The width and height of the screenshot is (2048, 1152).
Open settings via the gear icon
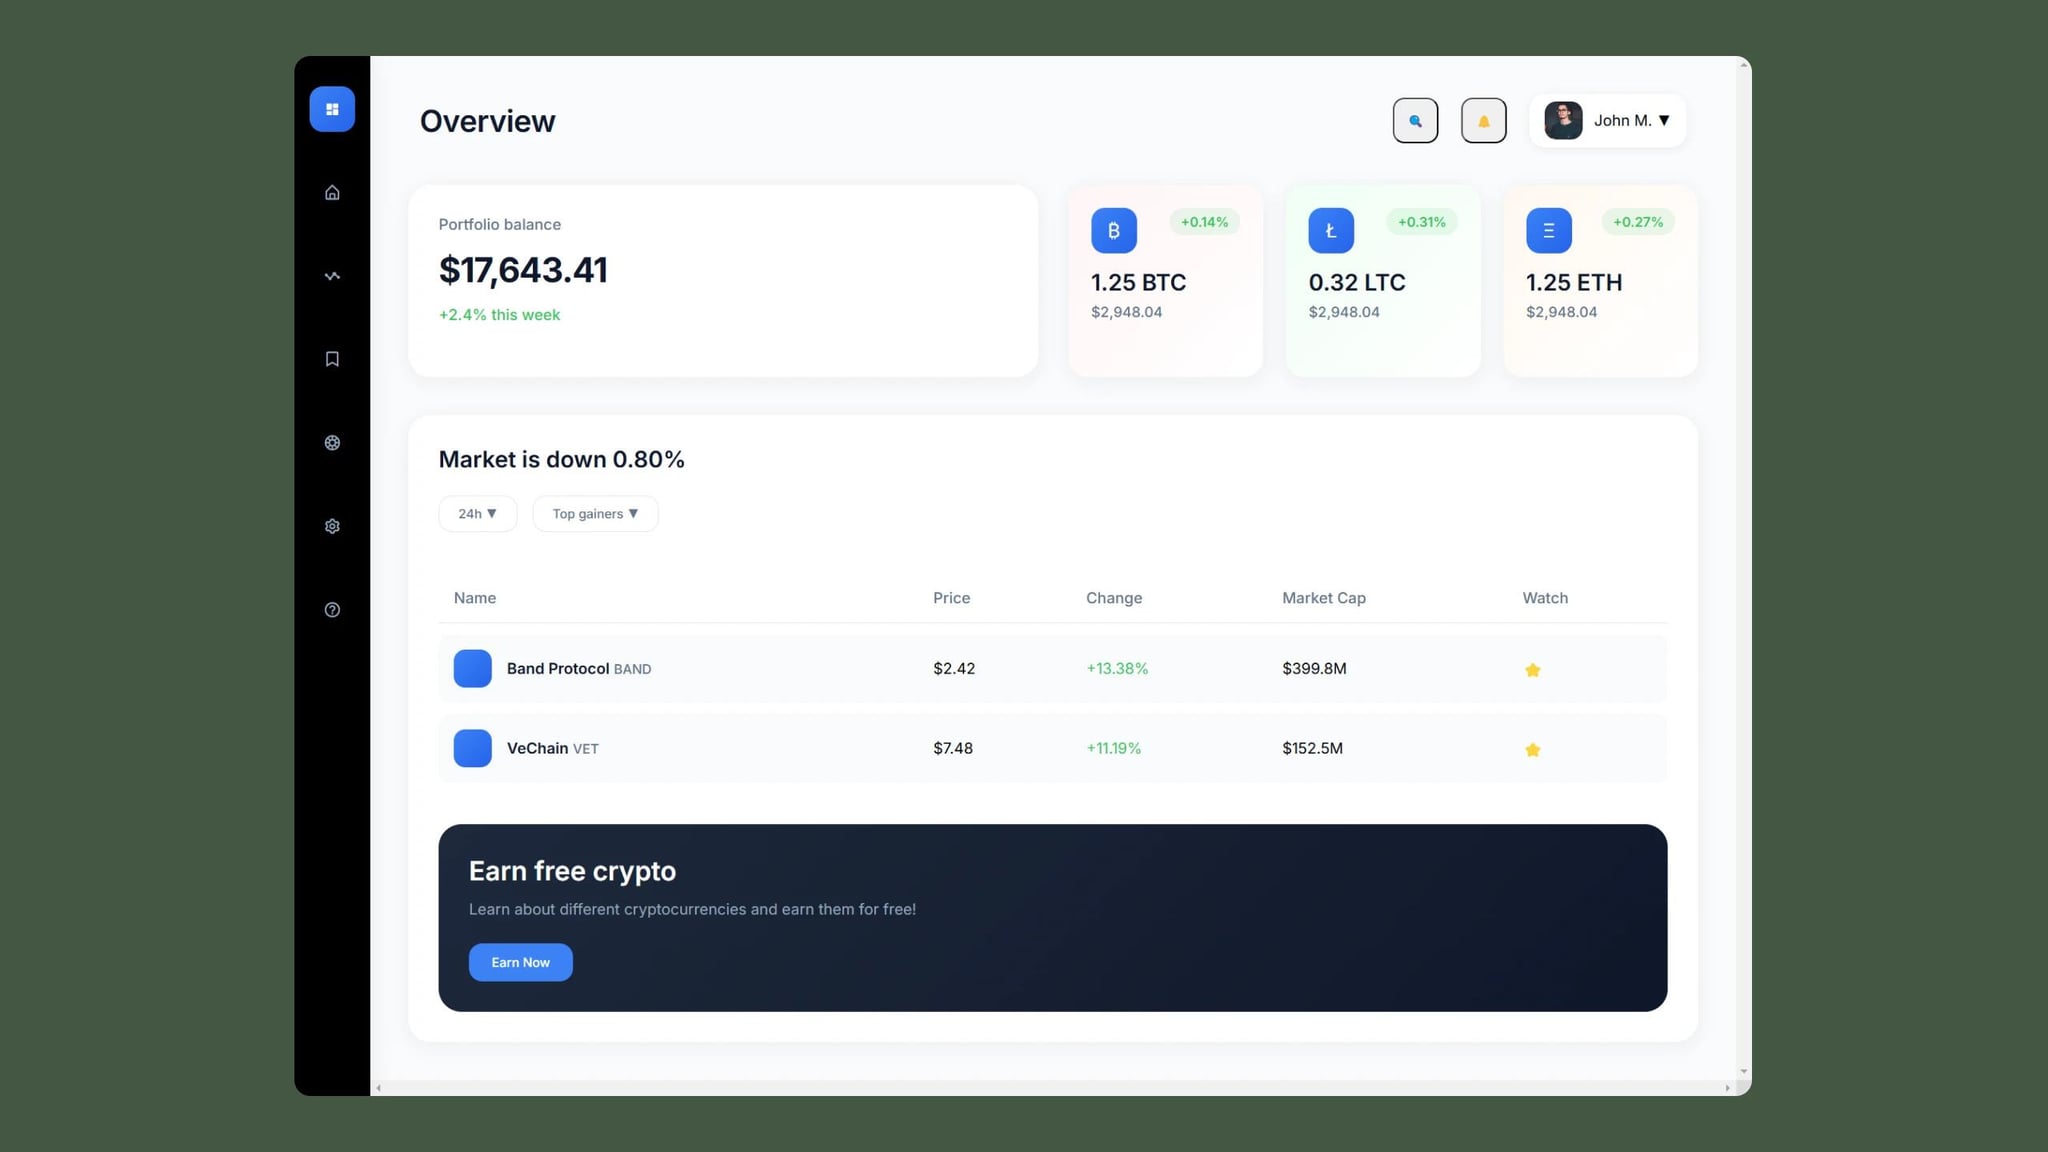click(331, 526)
